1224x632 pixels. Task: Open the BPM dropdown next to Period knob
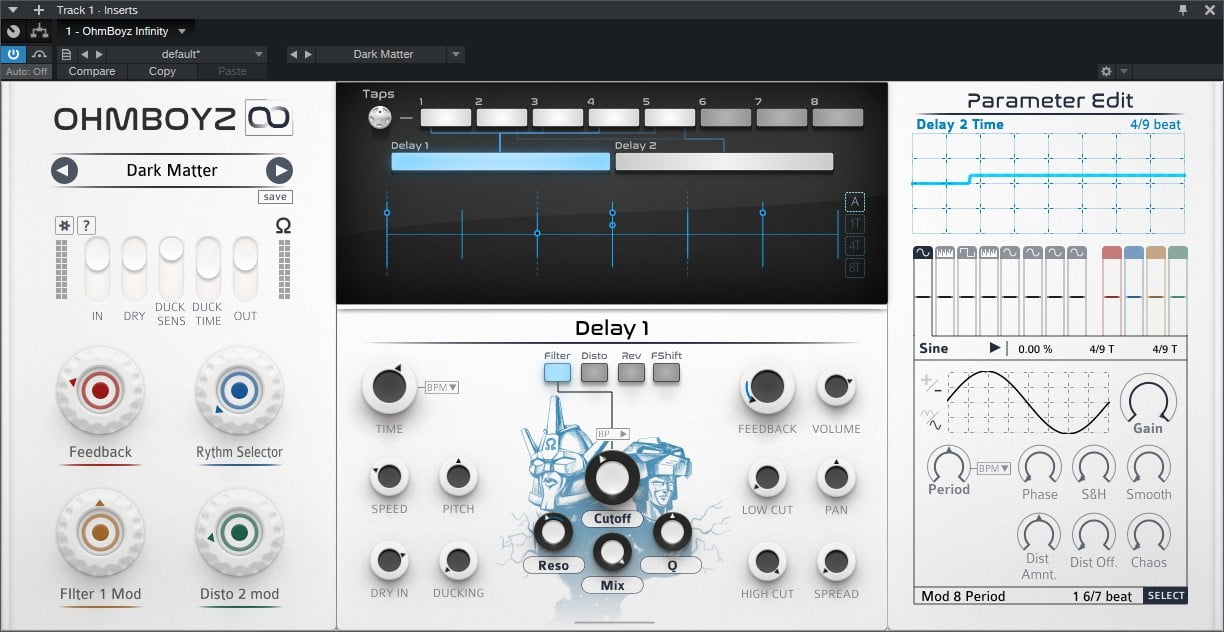(x=995, y=468)
